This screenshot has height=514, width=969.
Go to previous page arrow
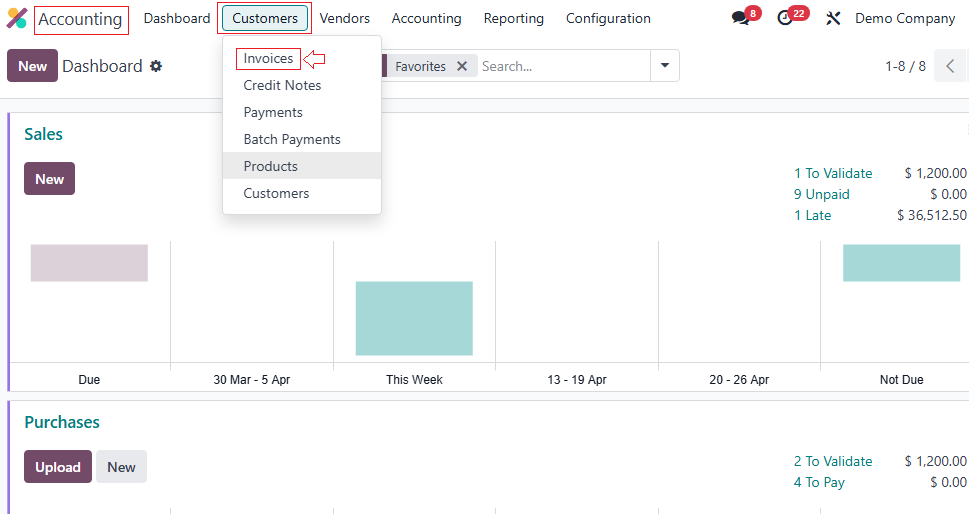click(950, 66)
